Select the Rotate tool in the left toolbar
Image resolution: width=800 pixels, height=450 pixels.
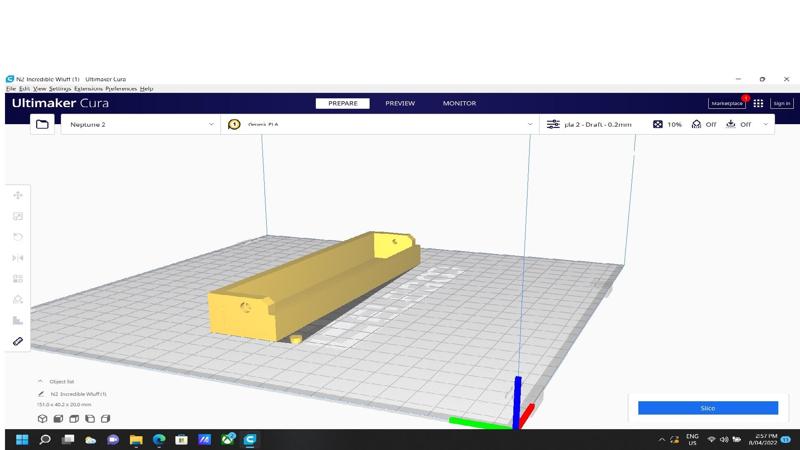(18, 237)
